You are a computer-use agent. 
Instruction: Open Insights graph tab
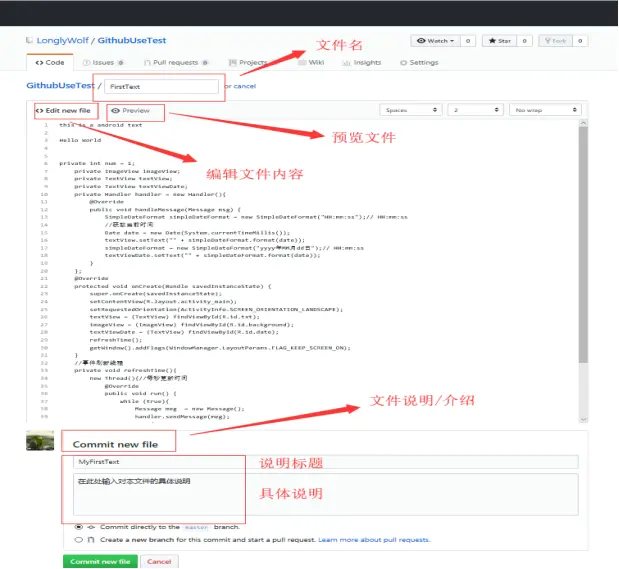click(x=362, y=62)
